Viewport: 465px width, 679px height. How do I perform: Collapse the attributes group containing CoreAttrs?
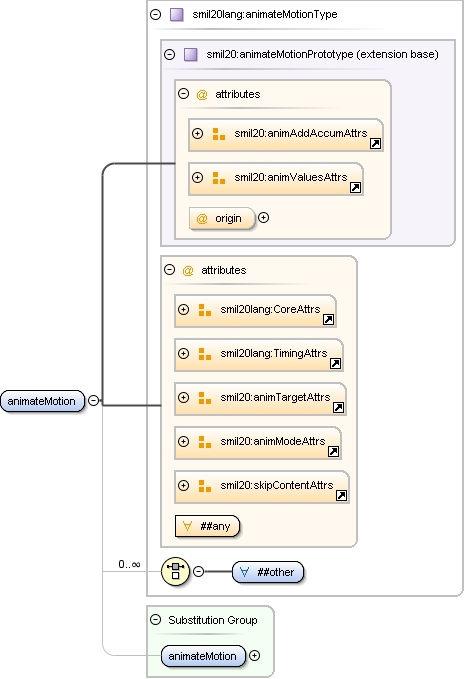point(169,270)
